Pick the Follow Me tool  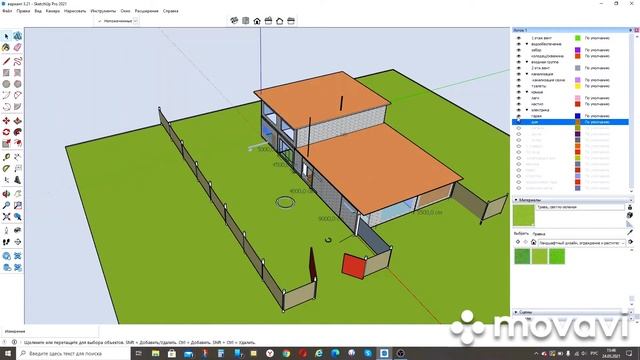coord(18,132)
